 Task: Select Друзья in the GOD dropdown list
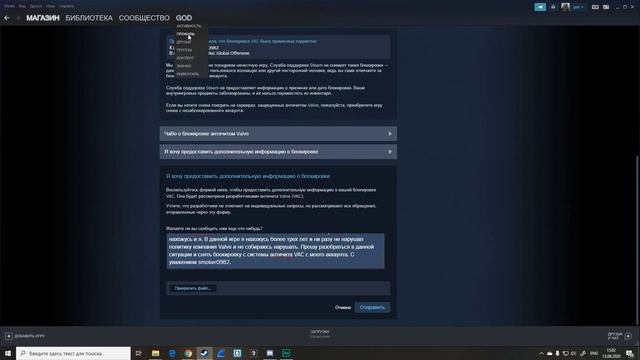point(184,42)
